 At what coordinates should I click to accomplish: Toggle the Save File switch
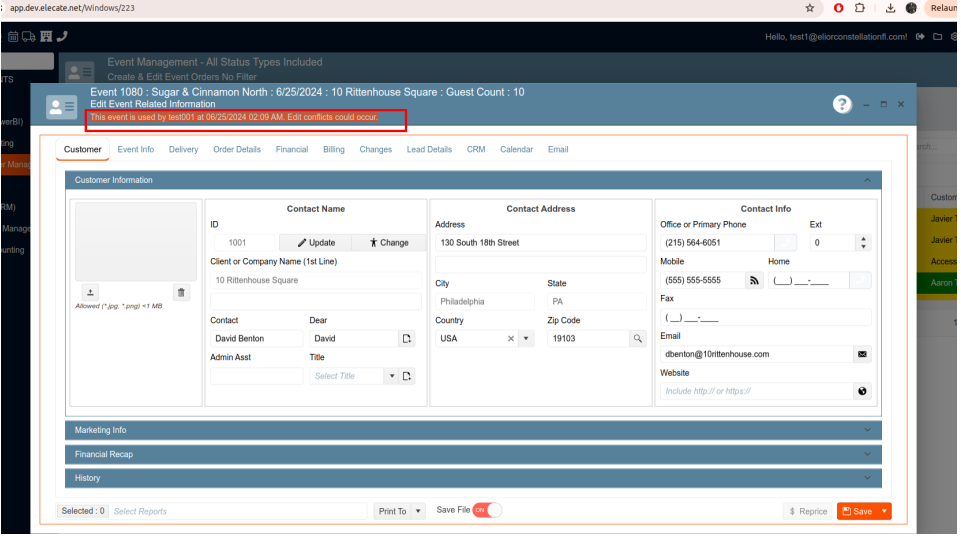point(487,510)
